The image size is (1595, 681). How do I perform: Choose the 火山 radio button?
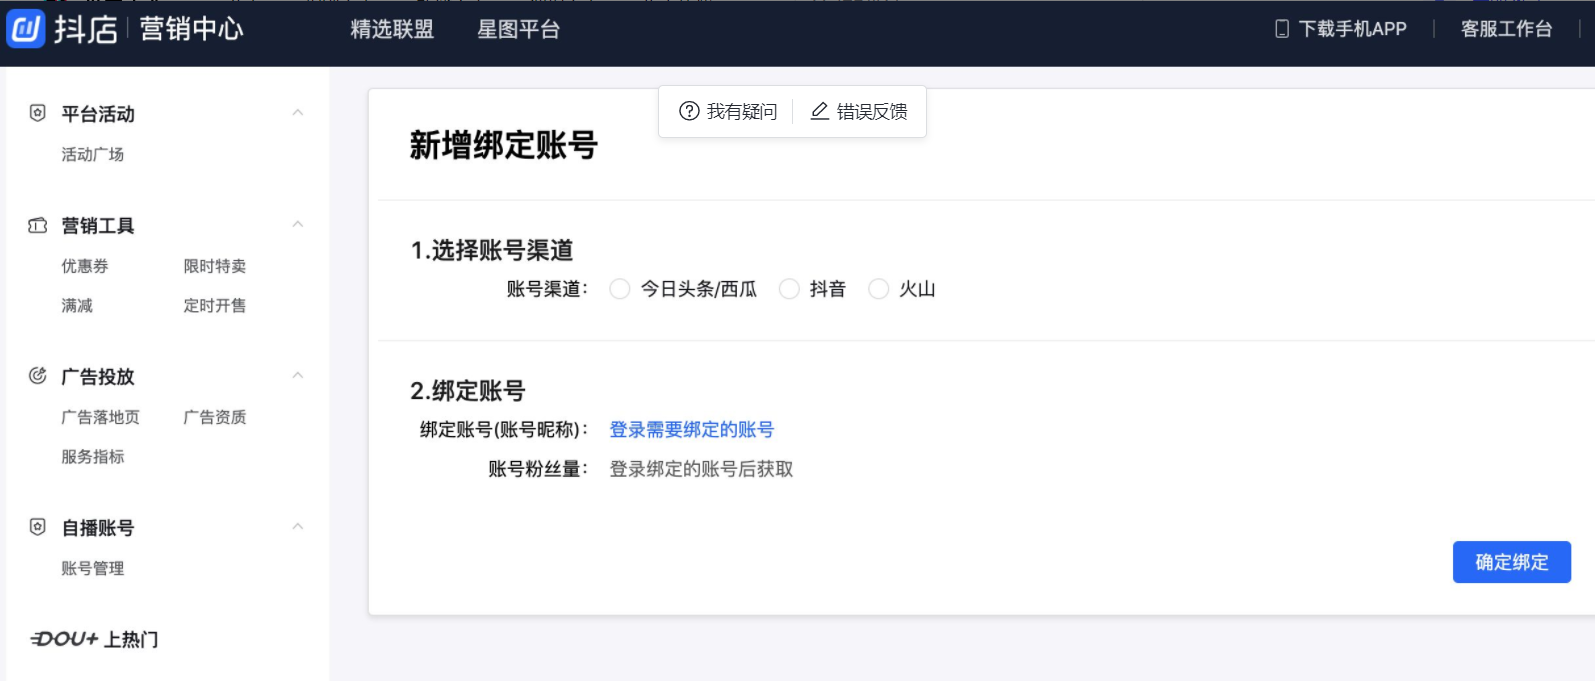[878, 289]
